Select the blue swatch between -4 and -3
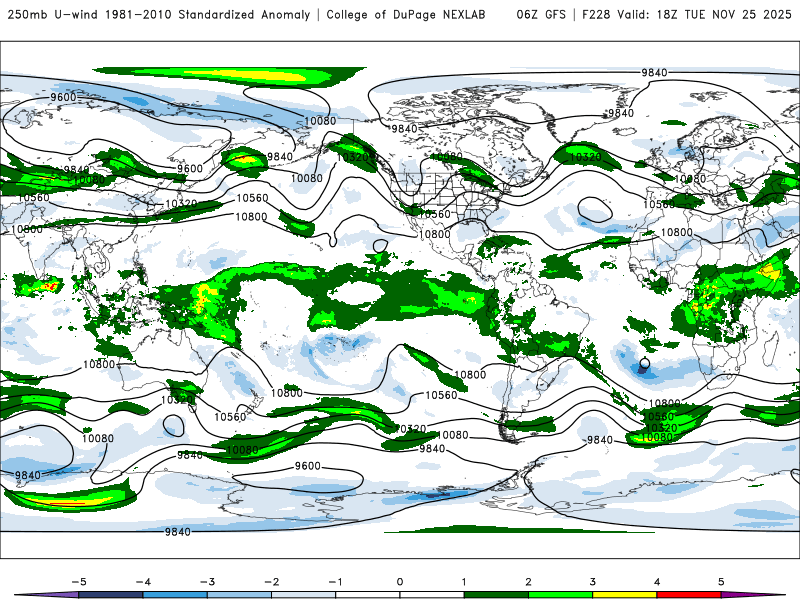 (x=175, y=595)
